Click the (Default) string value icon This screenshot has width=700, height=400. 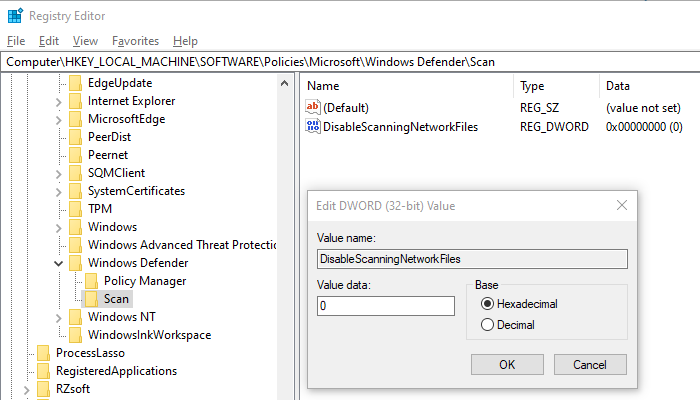click(x=313, y=107)
